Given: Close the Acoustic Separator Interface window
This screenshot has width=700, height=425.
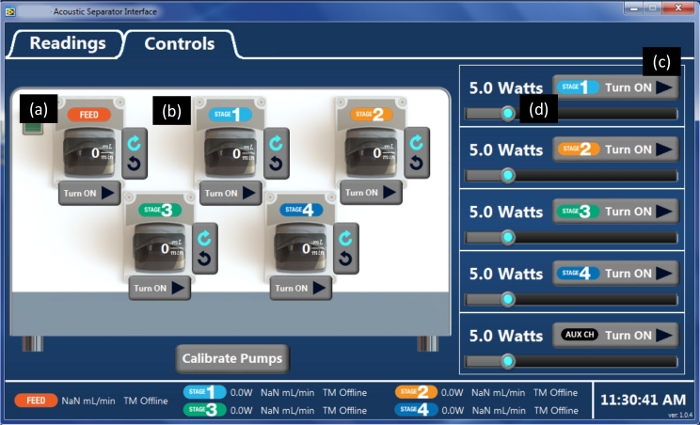Looking at the screenshot, I should click(678, 8).
